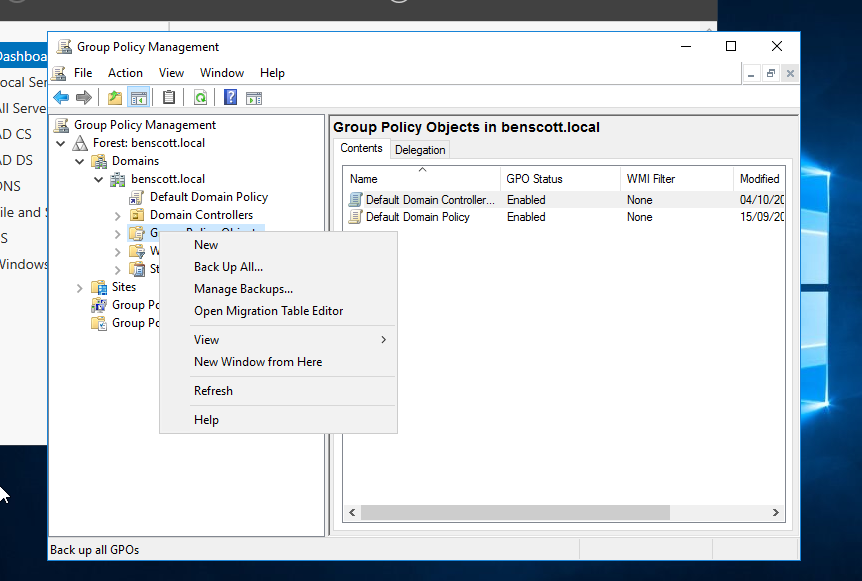Select the Group Policy Management root node icon
This screenshot has width=862, height=581.
point(61,125)
